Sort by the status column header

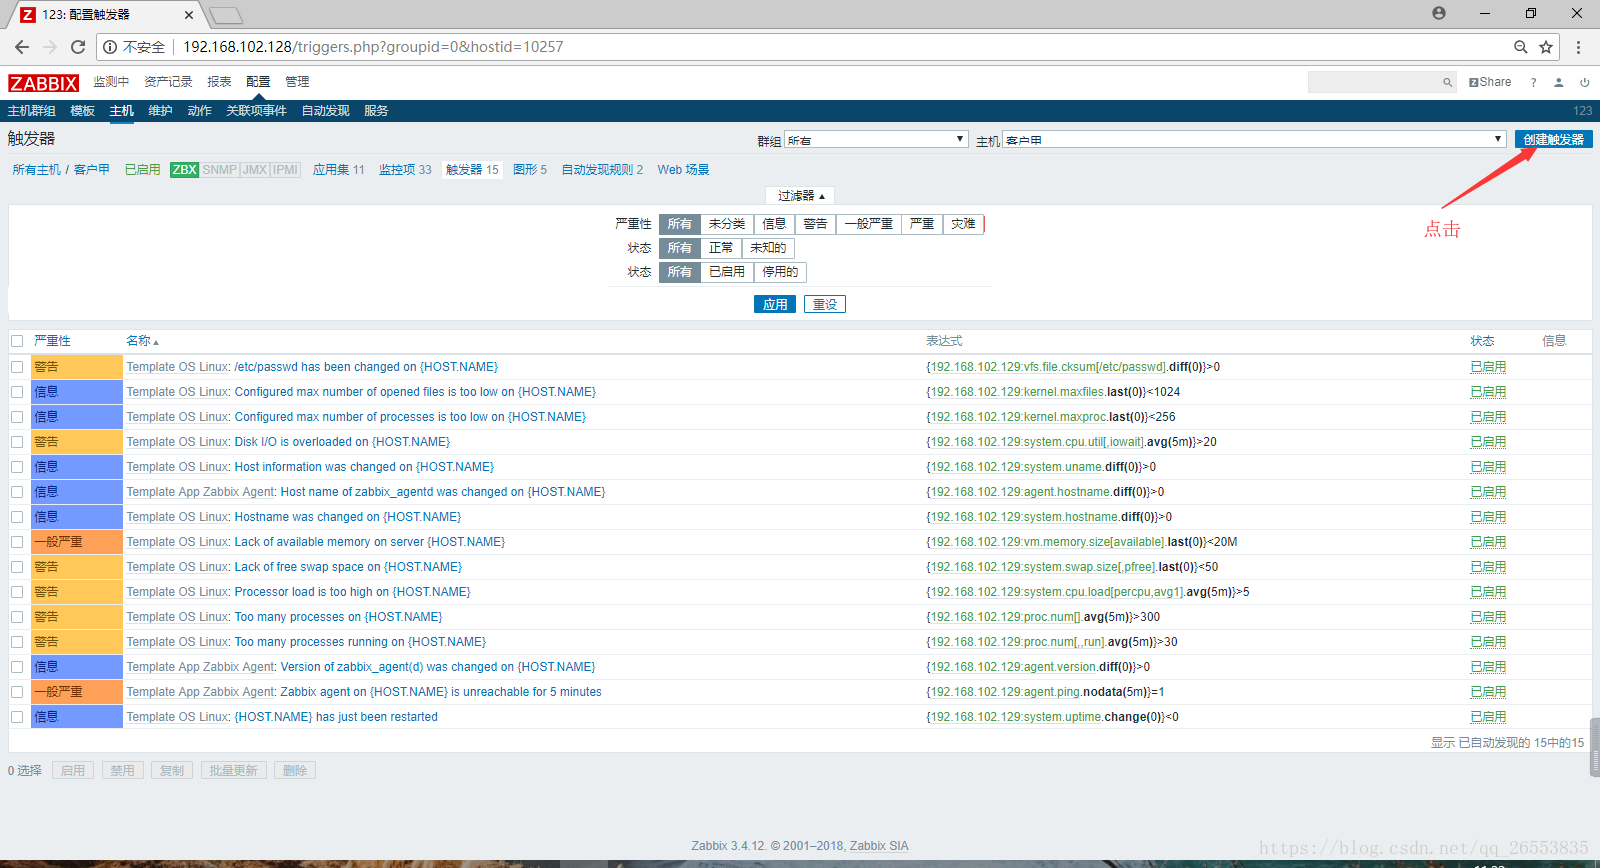[1482, 341]
